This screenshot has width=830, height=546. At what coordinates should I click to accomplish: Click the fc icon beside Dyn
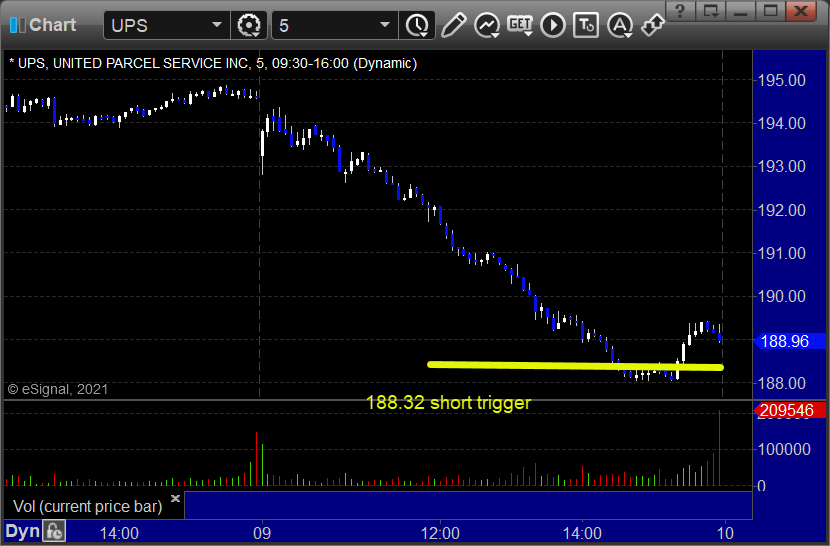54,531
